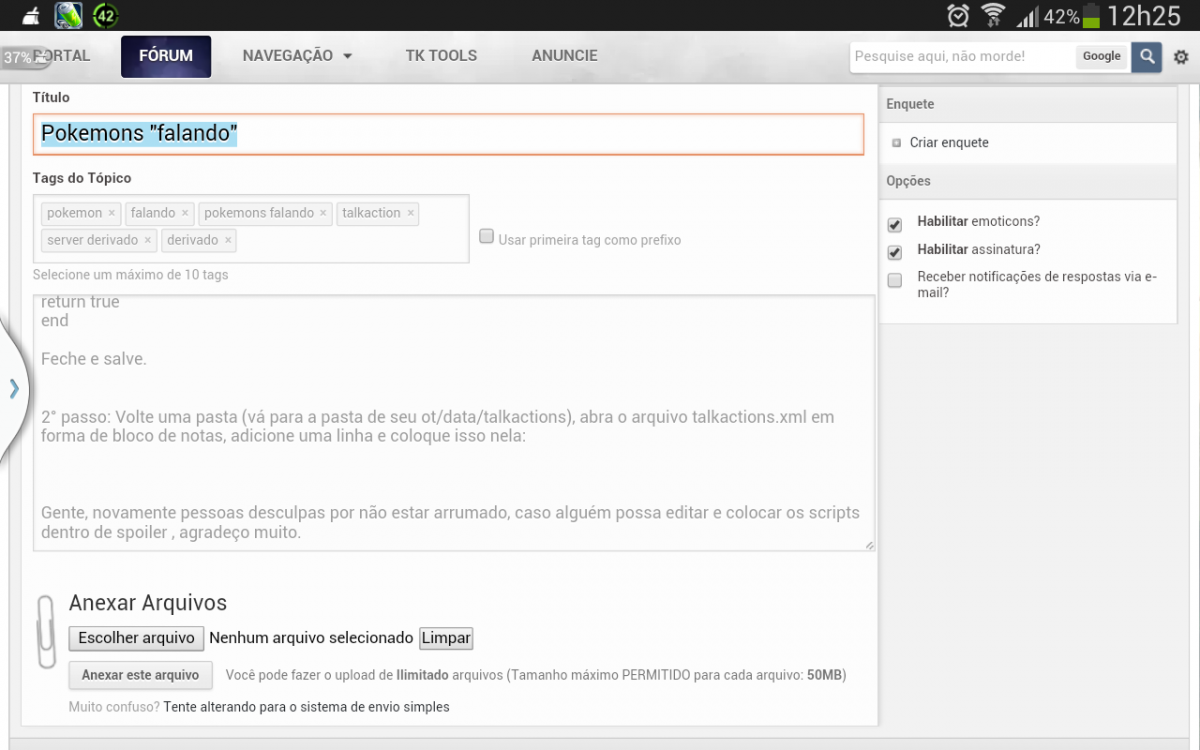Delete the "server derivado" tag
This screenshot has width=1200, height=750.
[x=148, y=240]
